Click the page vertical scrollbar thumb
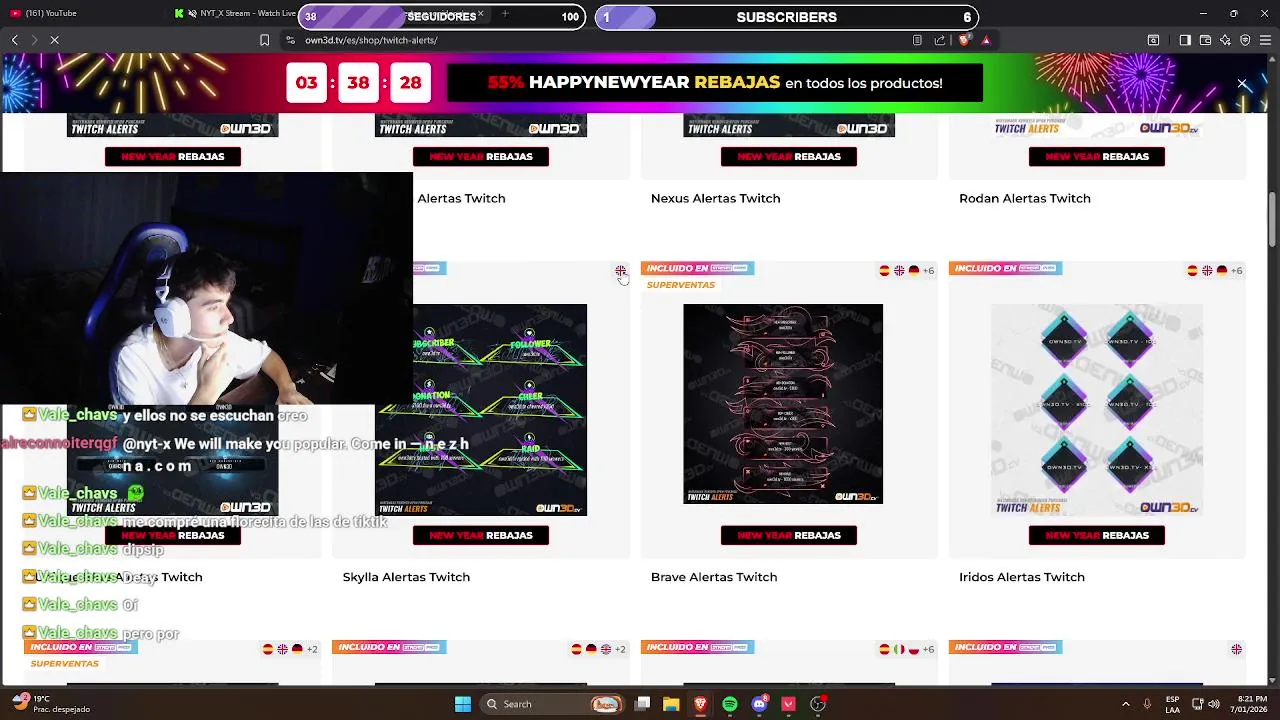The height and width of the screenshot is (720, 1280). point(1273,217)
